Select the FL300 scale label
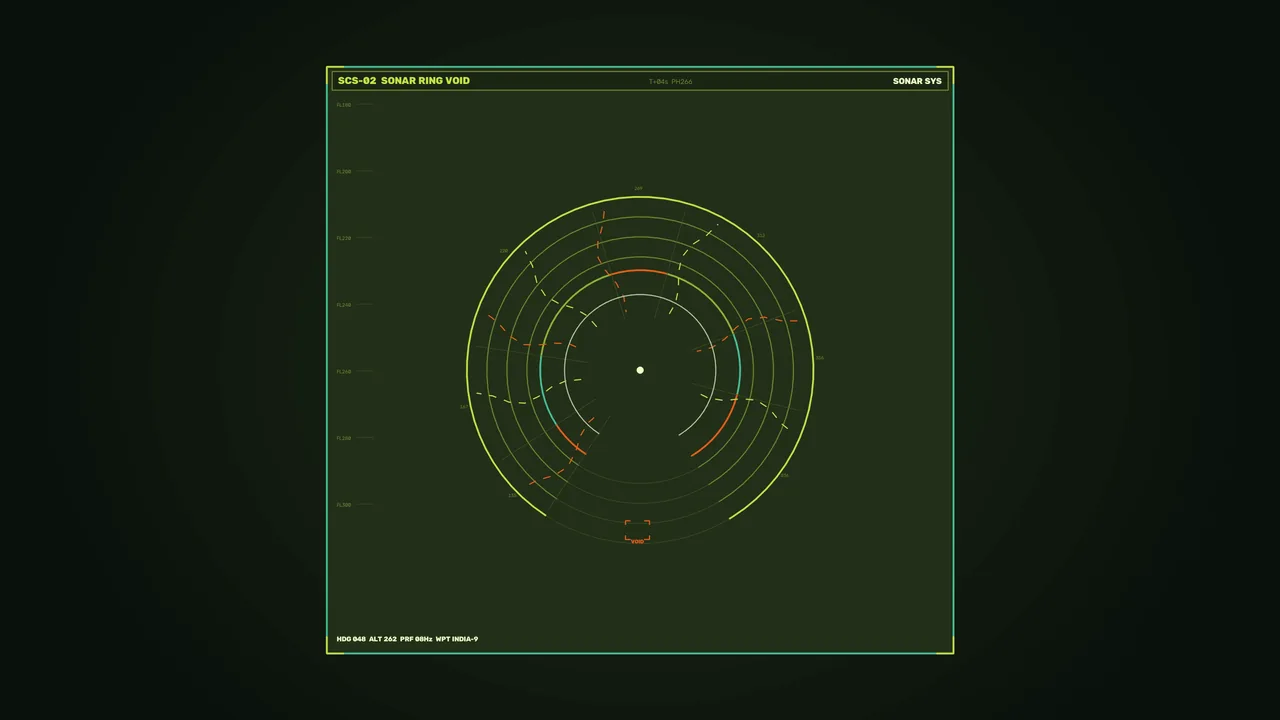The height and width of the screenshot is (720, 1280). [x=344, y=505]
